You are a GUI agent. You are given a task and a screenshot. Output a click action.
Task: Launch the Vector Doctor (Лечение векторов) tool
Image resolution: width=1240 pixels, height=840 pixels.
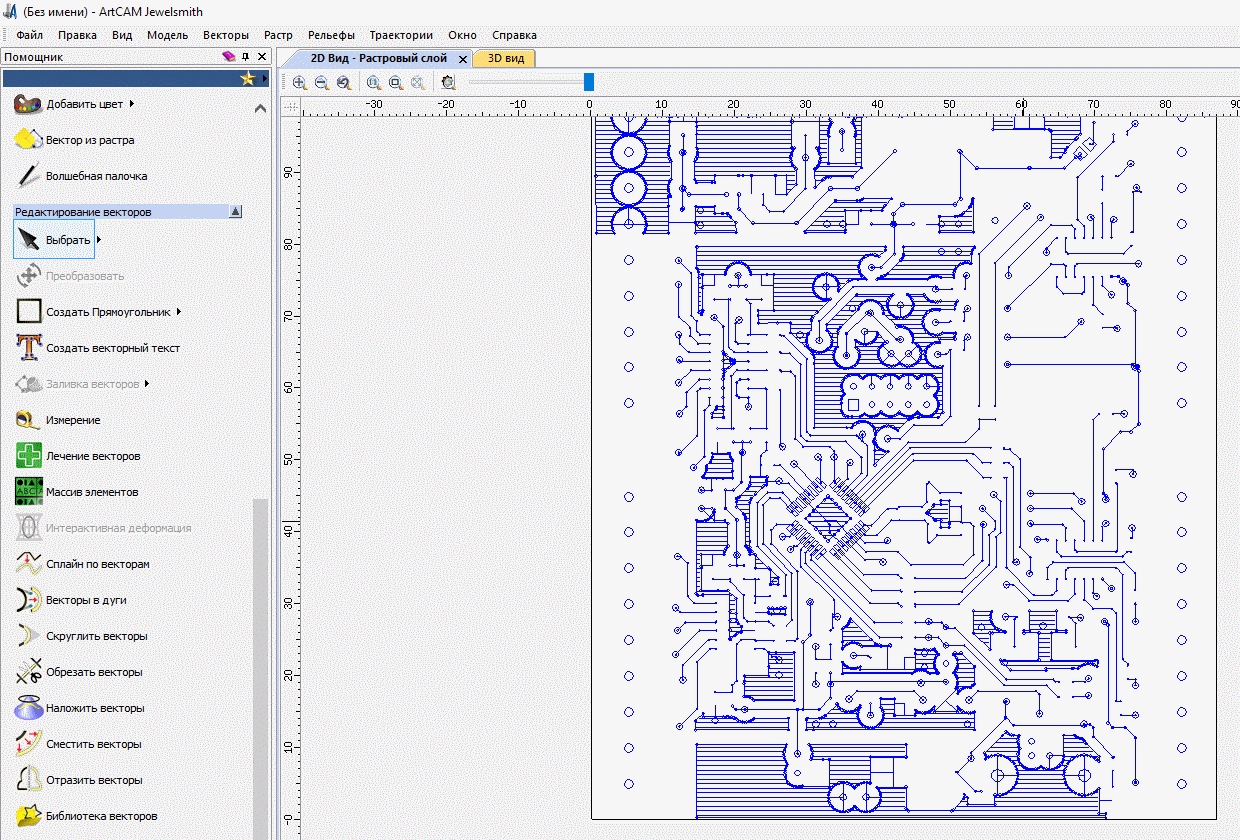click(x=28, y=456)
